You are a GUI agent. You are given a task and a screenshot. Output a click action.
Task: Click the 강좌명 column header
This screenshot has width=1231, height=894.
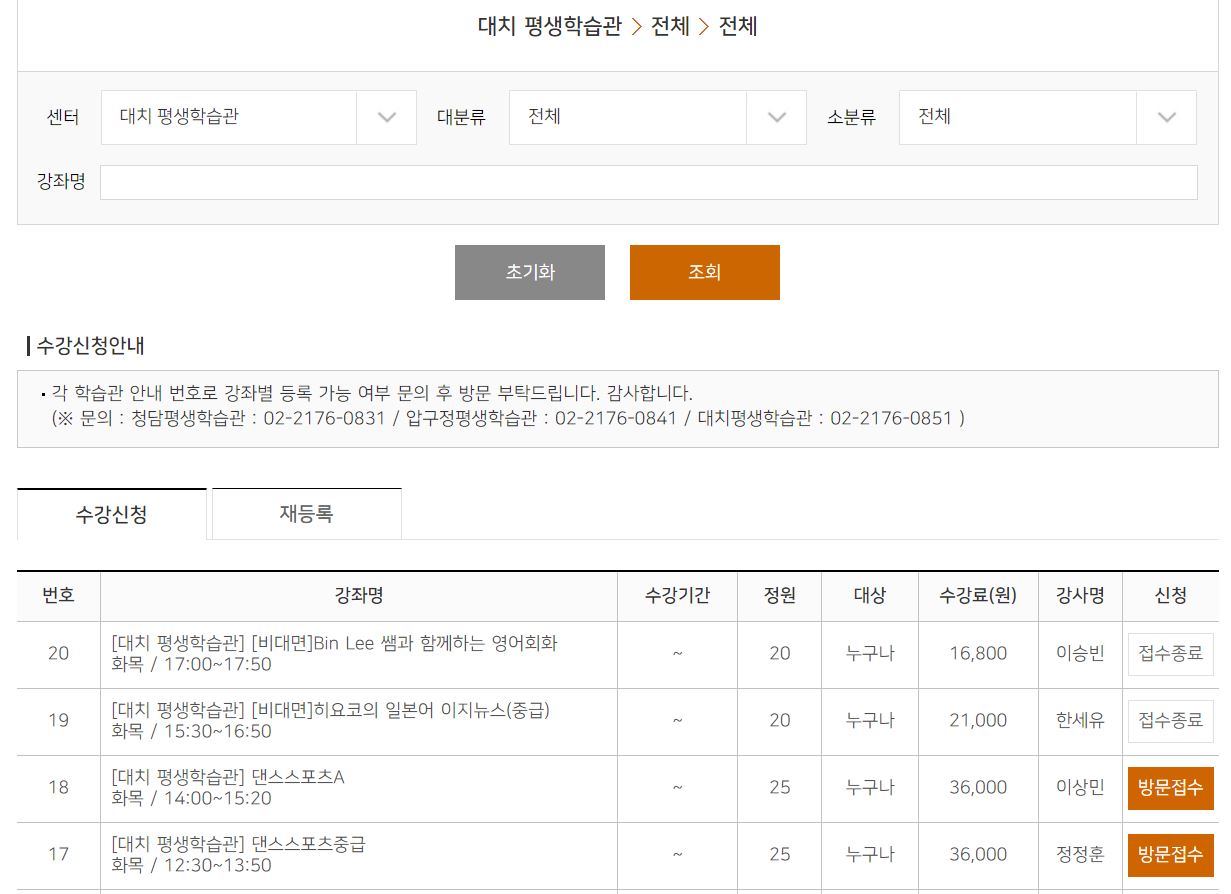point(358,596)
